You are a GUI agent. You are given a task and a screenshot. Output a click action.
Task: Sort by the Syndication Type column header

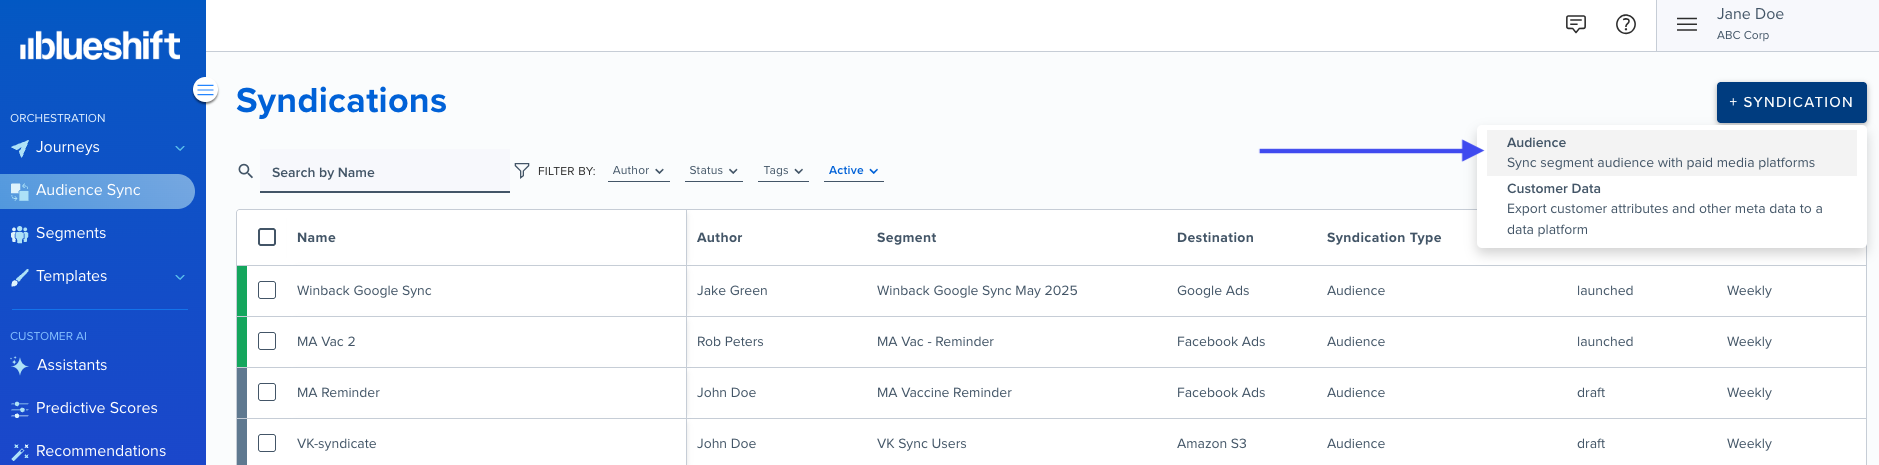click(x=1384, y=238)
